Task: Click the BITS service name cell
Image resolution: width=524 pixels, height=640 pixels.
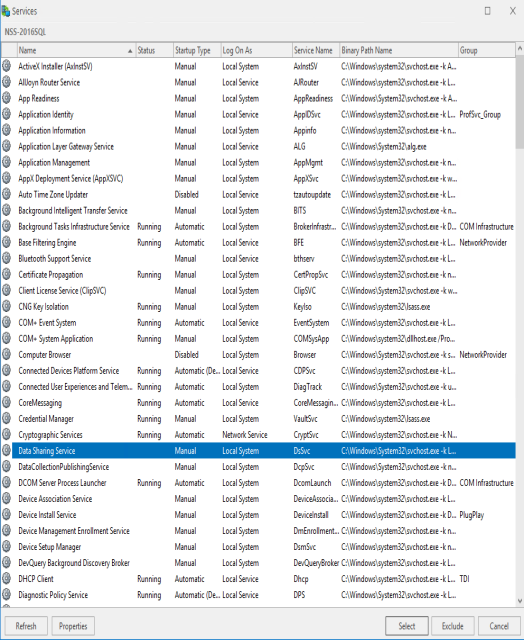Action: (x=300, y=211)
